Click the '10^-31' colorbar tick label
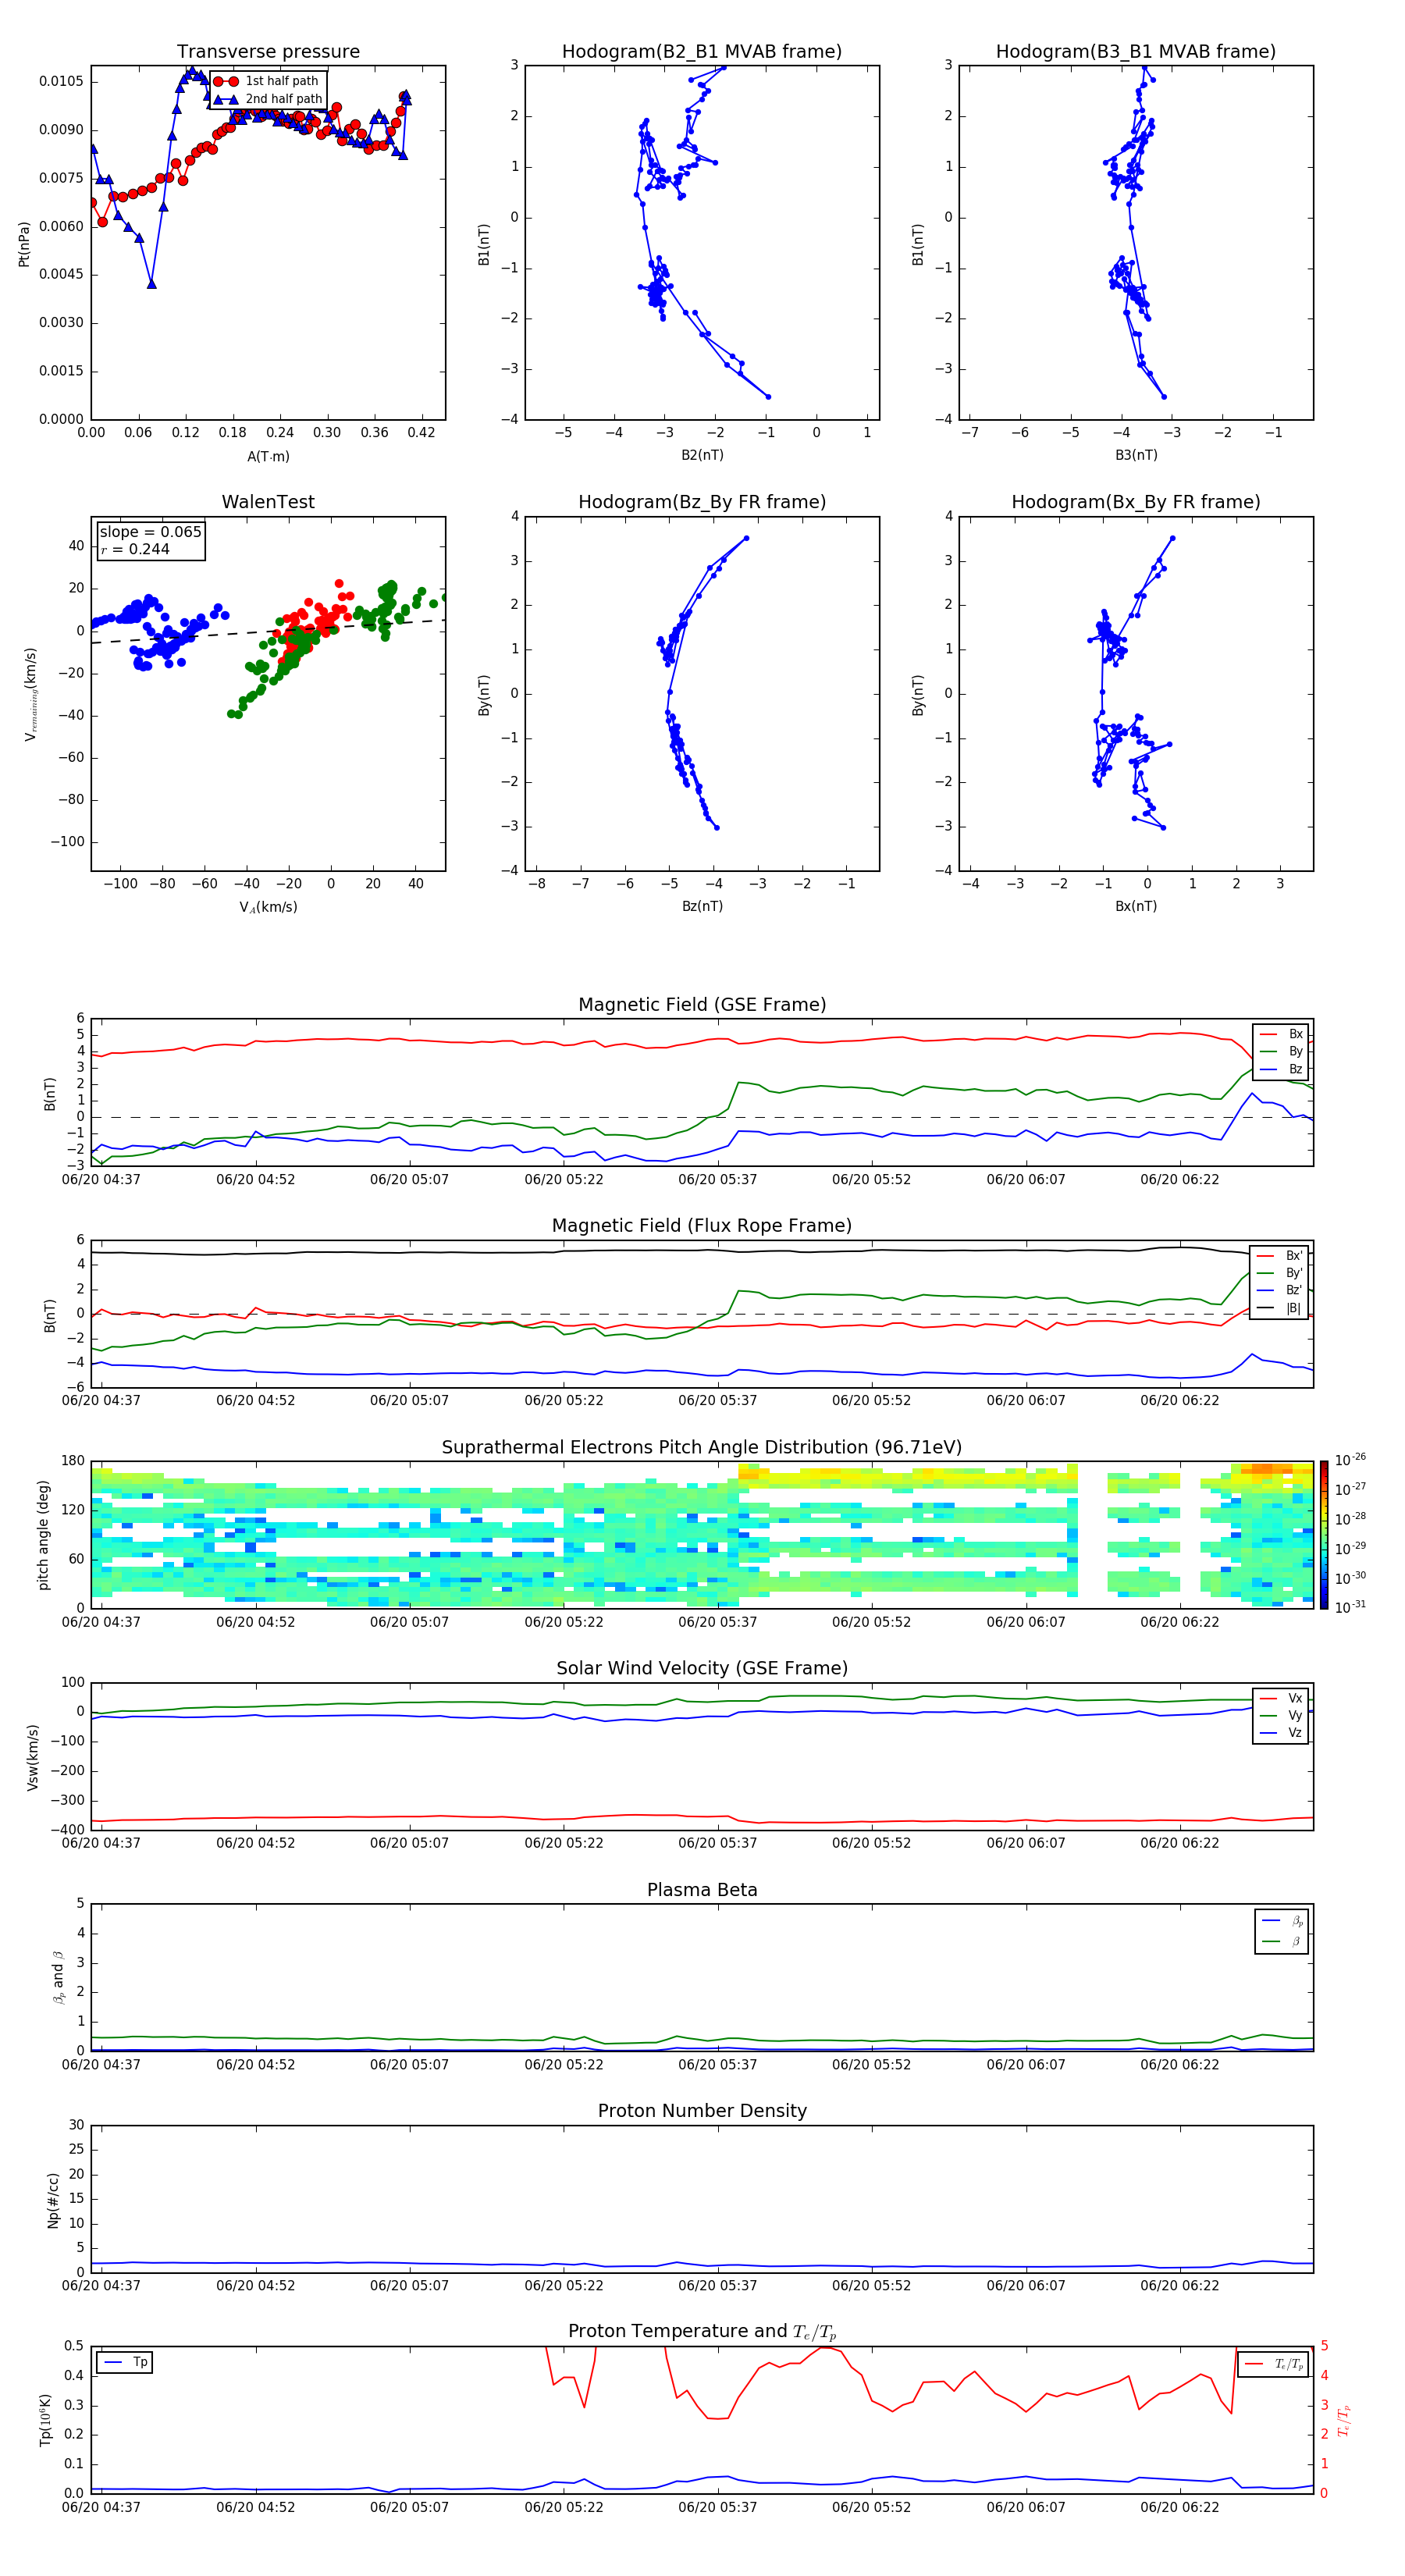Screen dimensions: 1405x2576 pyautogui.click(x=1350, y=1607)
